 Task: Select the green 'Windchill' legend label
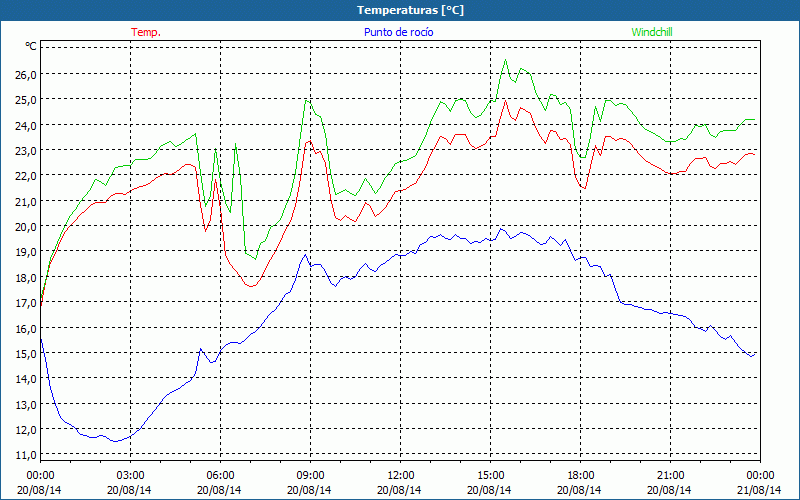(x=652, y=32)
